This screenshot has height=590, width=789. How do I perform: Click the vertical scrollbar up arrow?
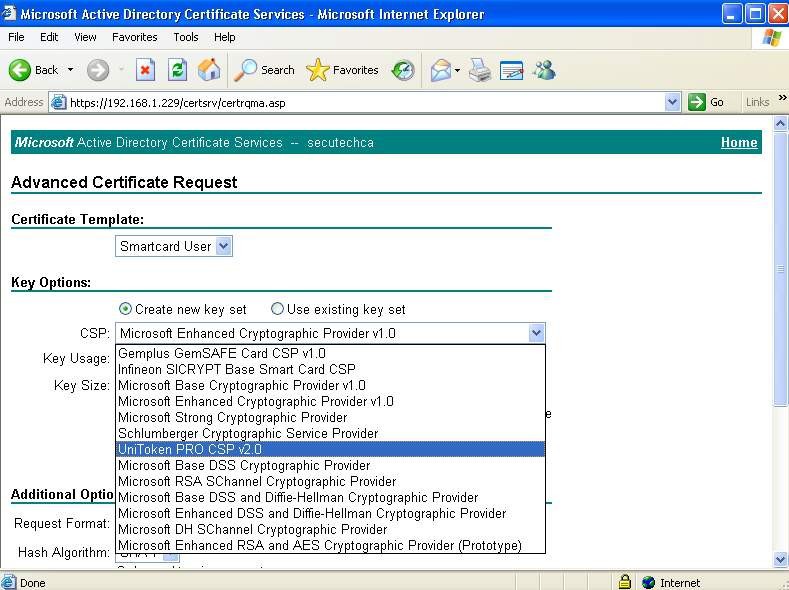coord(780,124)
